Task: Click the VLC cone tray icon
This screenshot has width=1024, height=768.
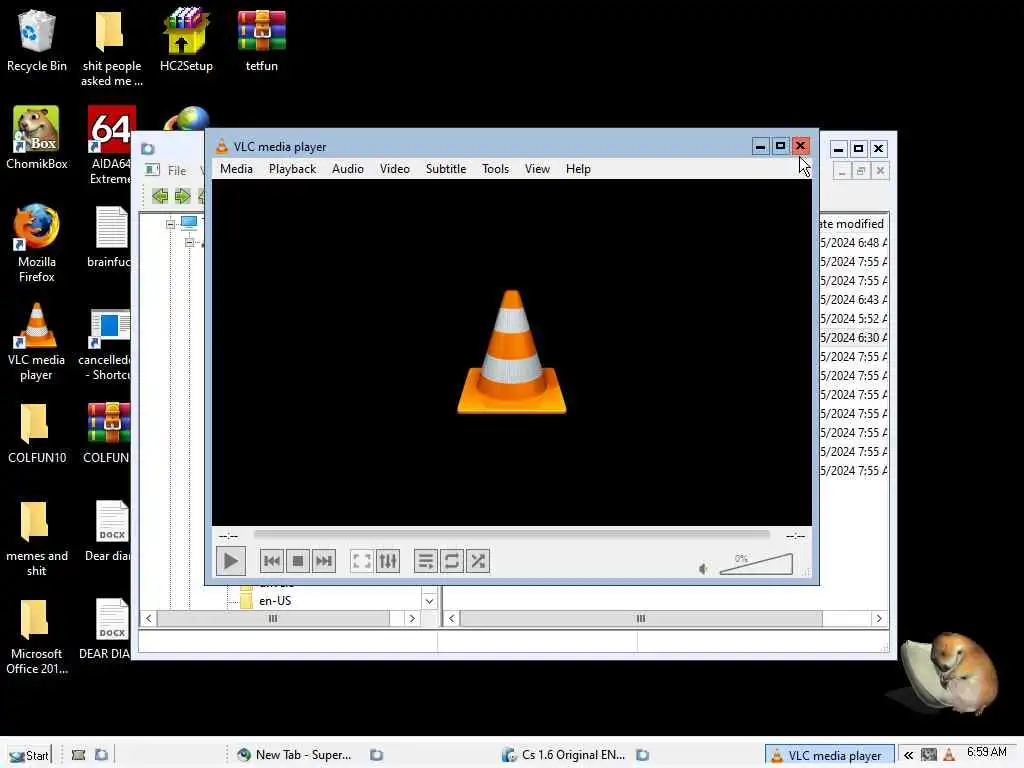Action: [950, 756]
